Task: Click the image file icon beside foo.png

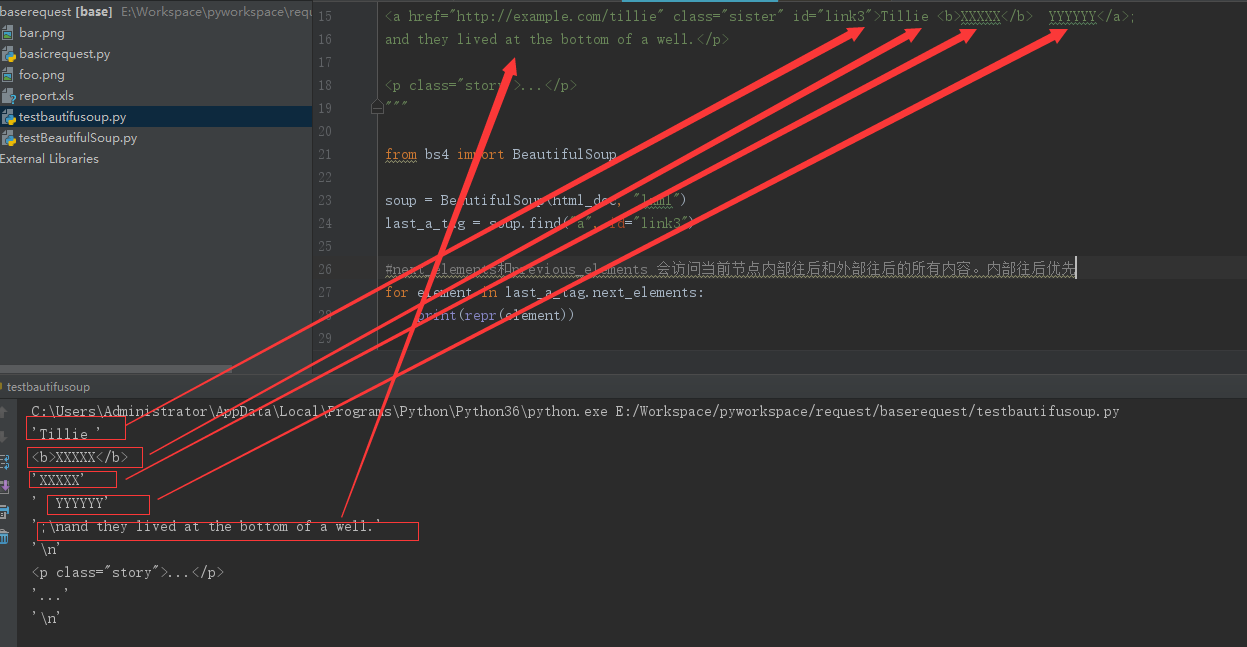Action: [x=8, y=75]
